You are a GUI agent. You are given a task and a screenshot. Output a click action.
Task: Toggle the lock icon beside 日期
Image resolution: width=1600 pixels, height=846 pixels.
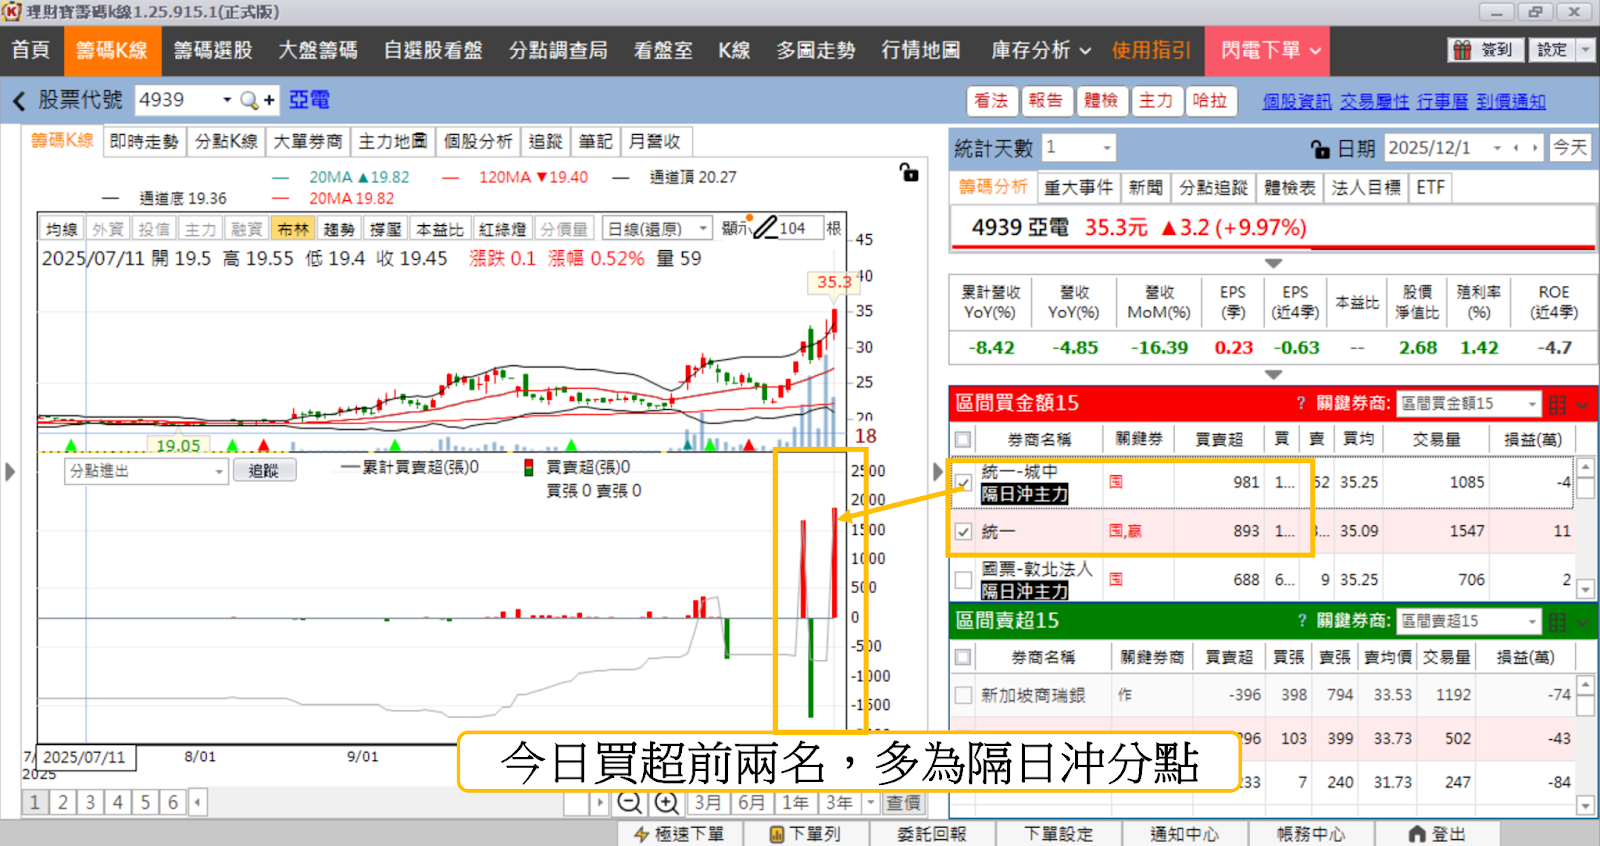click(1320, 149)
